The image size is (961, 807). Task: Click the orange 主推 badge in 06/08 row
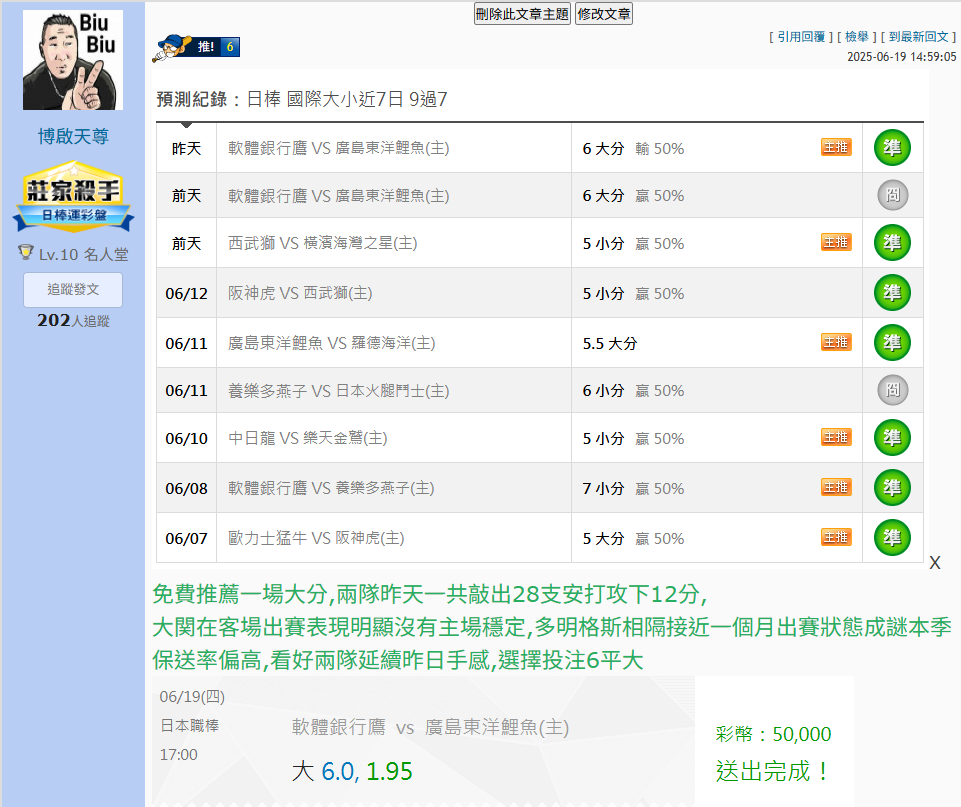tap(836, 487)
